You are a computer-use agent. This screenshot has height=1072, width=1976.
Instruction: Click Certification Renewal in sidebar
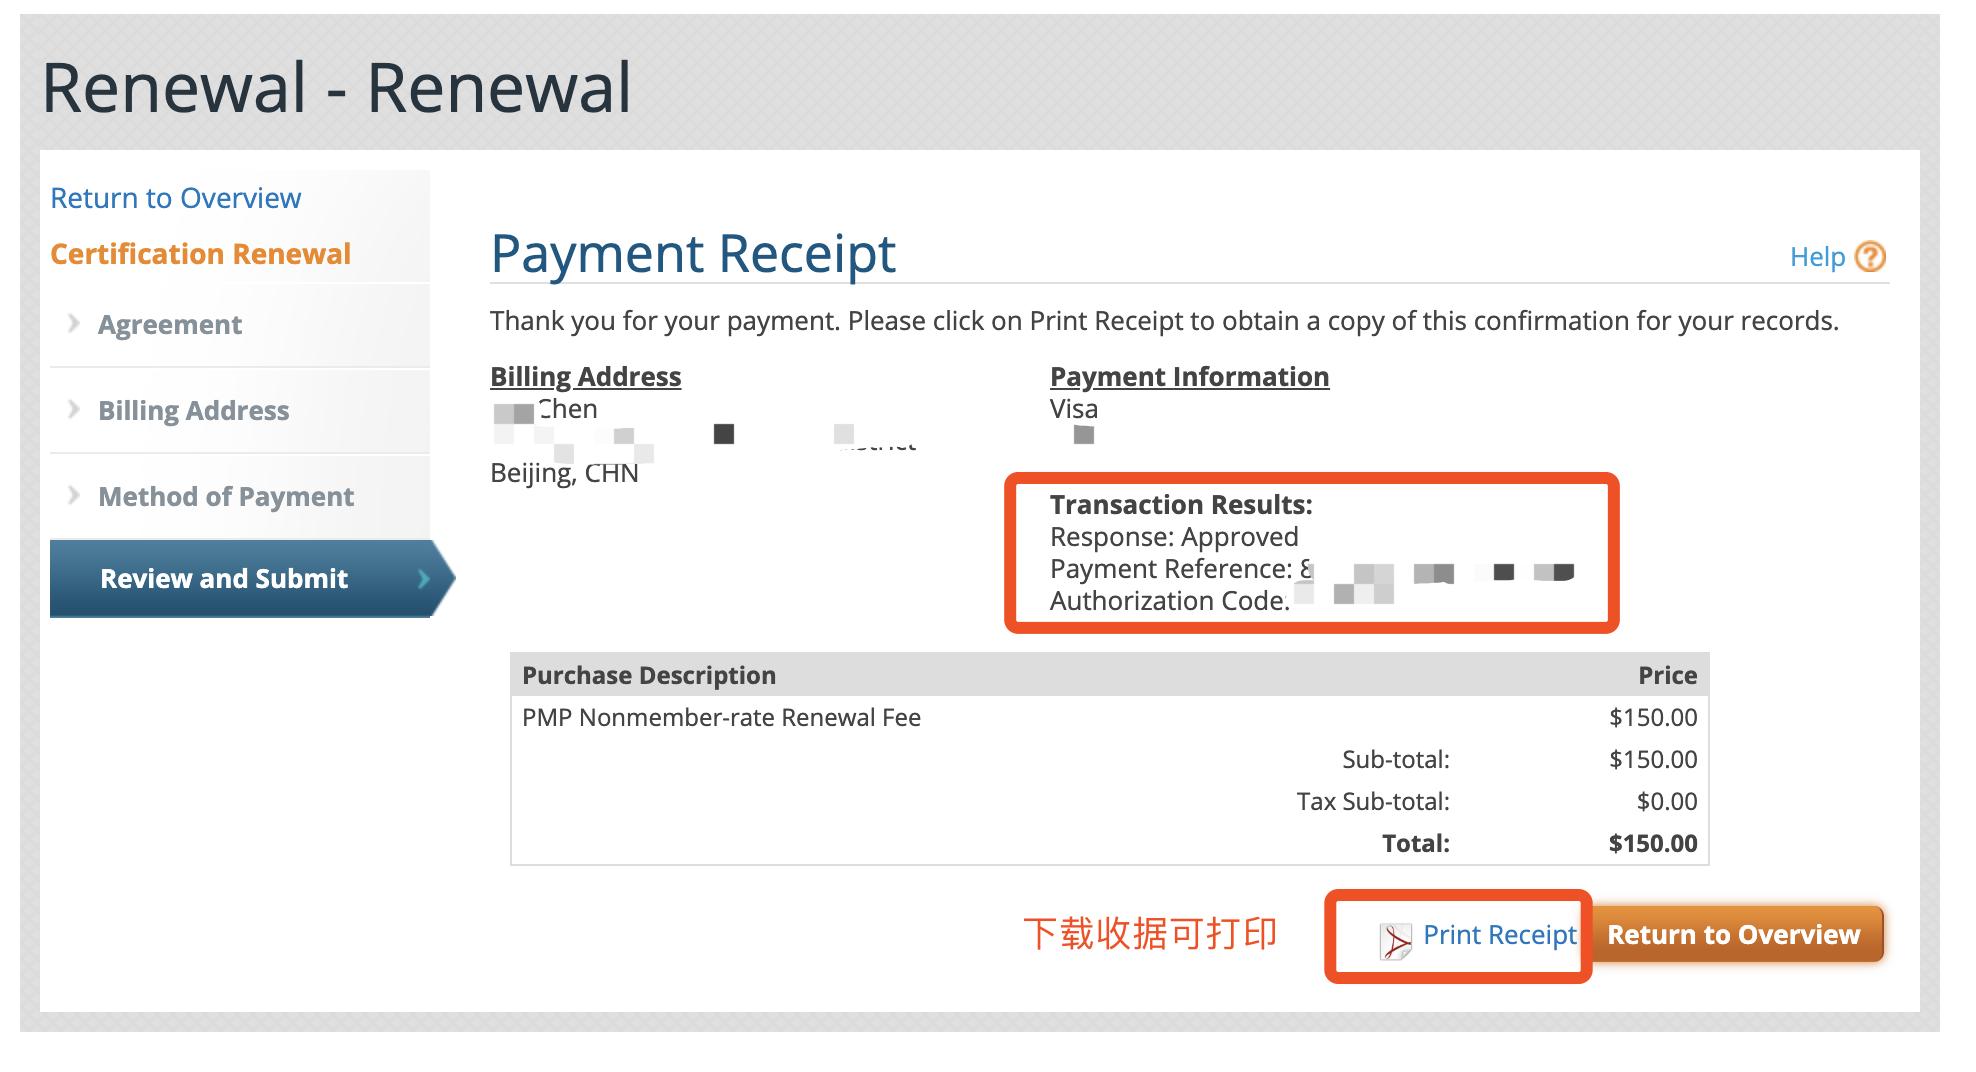pyautogui.click(x=199, y=254)
